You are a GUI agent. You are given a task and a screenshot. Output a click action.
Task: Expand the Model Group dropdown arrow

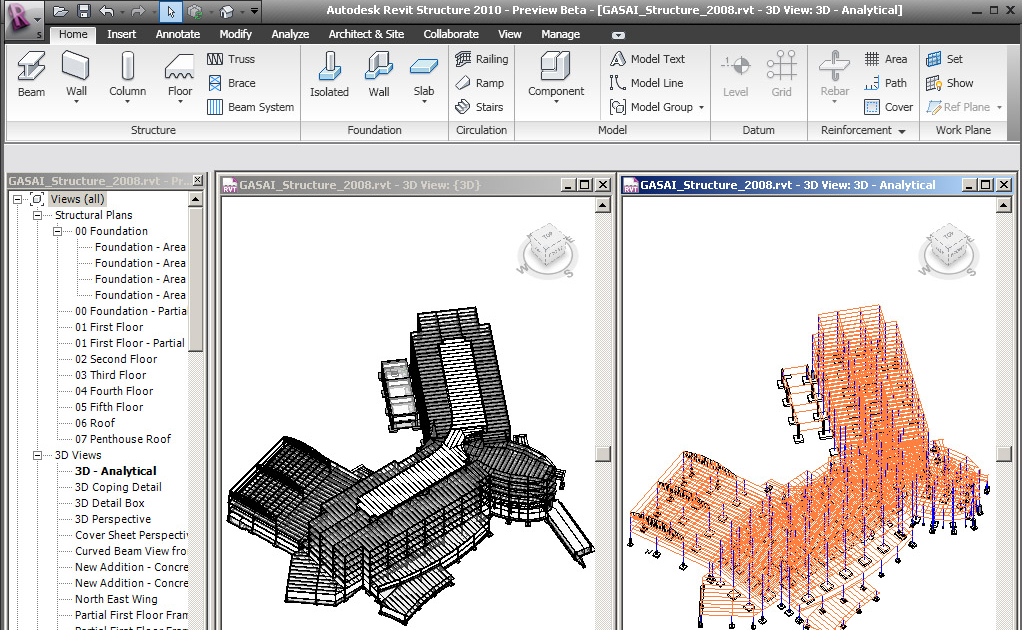(x=701, y=108)
